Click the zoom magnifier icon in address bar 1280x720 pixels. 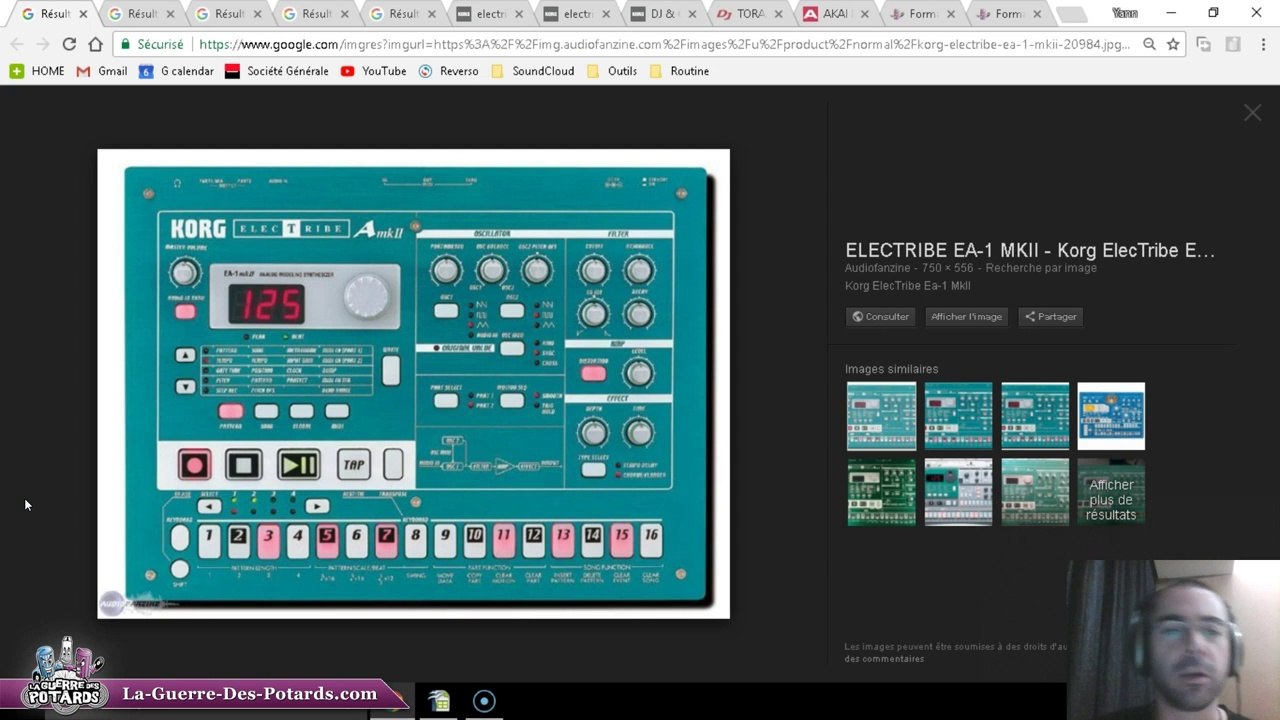point(1150,44)
